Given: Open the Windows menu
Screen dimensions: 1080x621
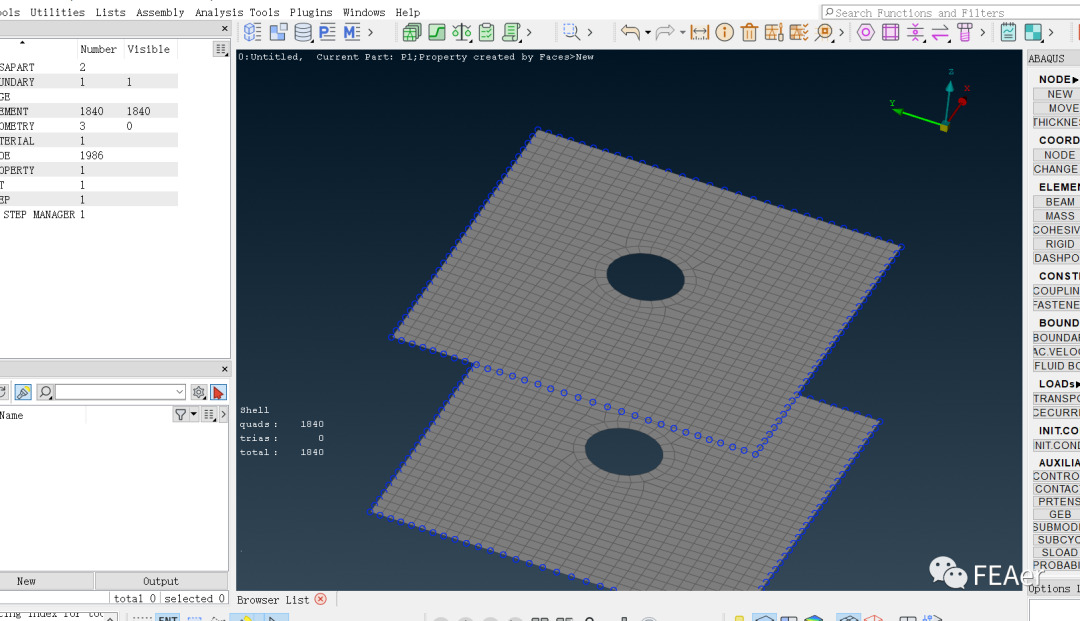Looking at the screenshot, I should (364, 12).
